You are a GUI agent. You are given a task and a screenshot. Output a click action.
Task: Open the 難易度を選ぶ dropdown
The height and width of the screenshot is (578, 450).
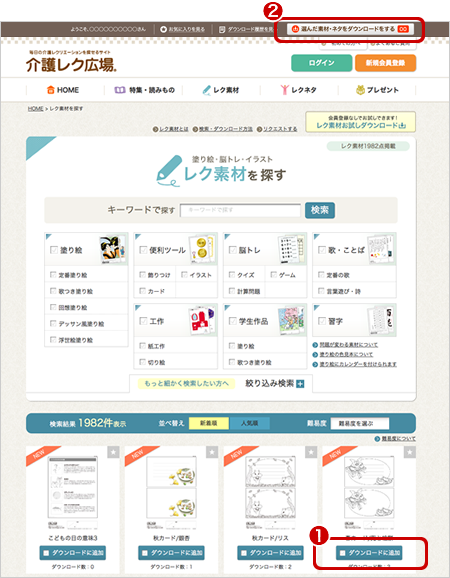[360, 424]
